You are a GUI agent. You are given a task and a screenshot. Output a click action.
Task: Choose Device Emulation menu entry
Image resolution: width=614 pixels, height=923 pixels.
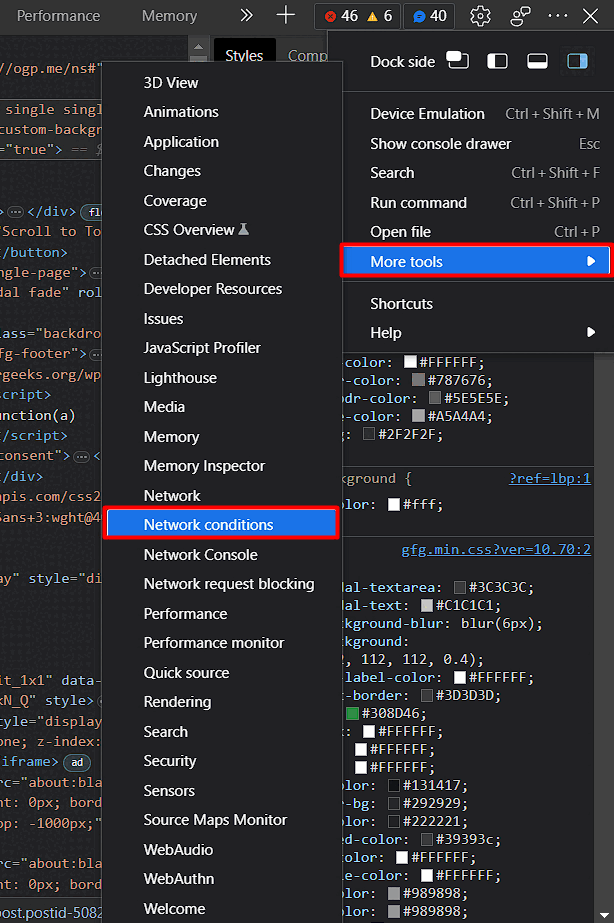coord(427,114)
